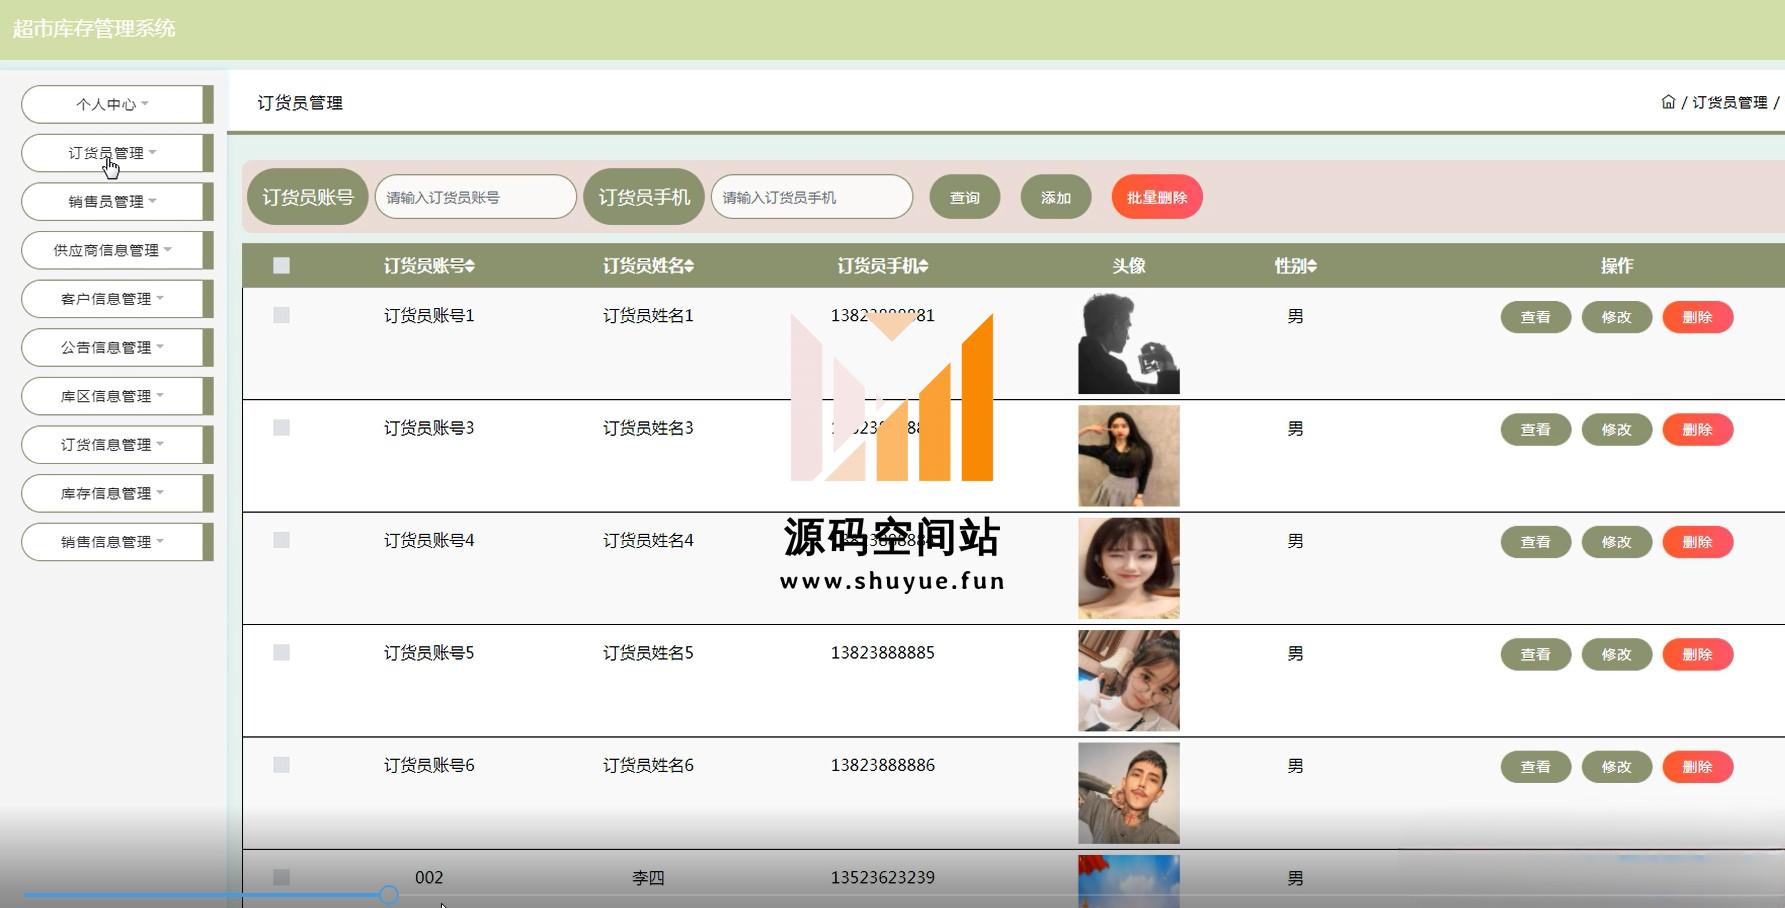Image resolution: width=1785 pixels, height=908 pixels.
Task: Sort by 性别 column arrows
Action: pos(1312,266)
